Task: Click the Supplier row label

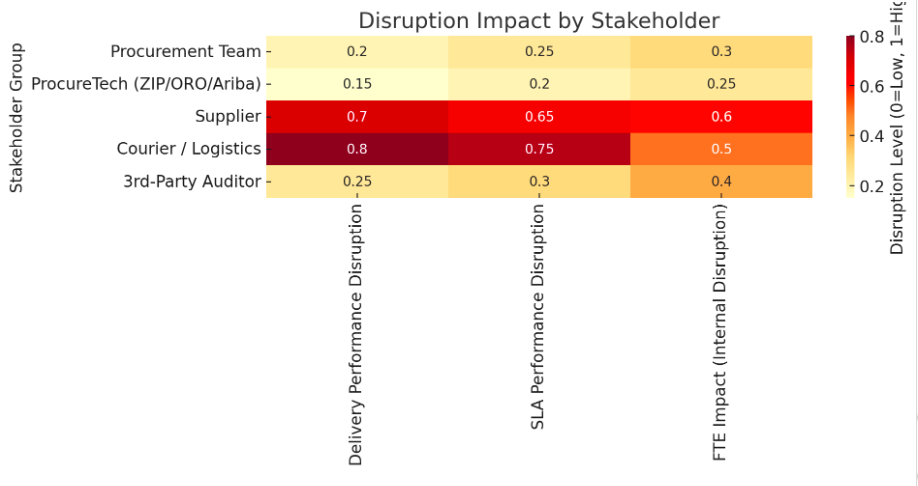Action: point(228,117)
